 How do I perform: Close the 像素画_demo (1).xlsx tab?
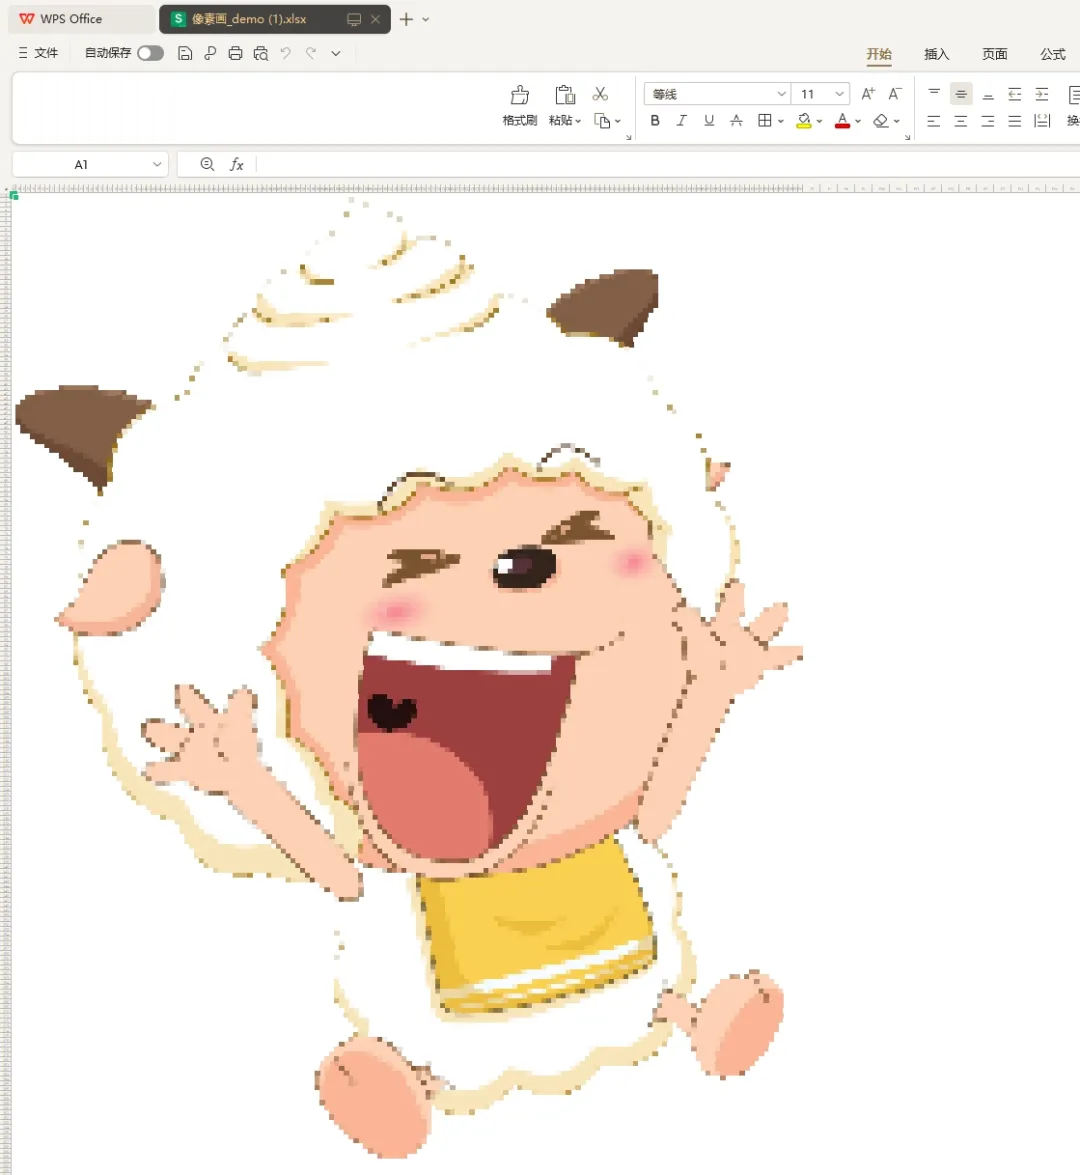375,19
